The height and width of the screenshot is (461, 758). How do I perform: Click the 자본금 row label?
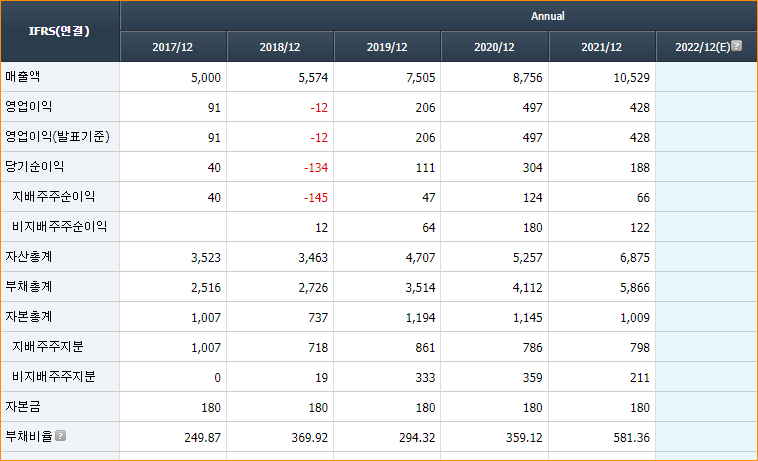point(22,406)
